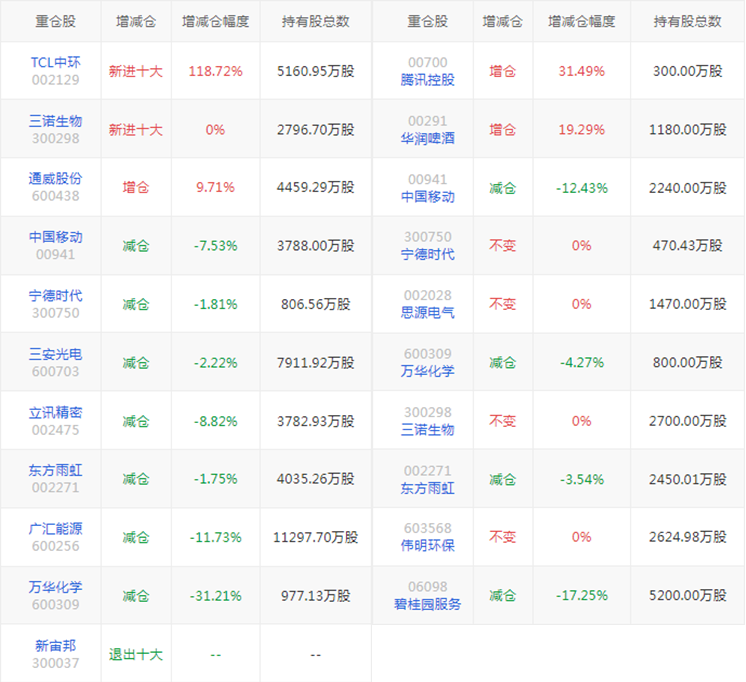Open 通威股份 stock link
This screenshot has width=746, height=682.
pos(56,178)
